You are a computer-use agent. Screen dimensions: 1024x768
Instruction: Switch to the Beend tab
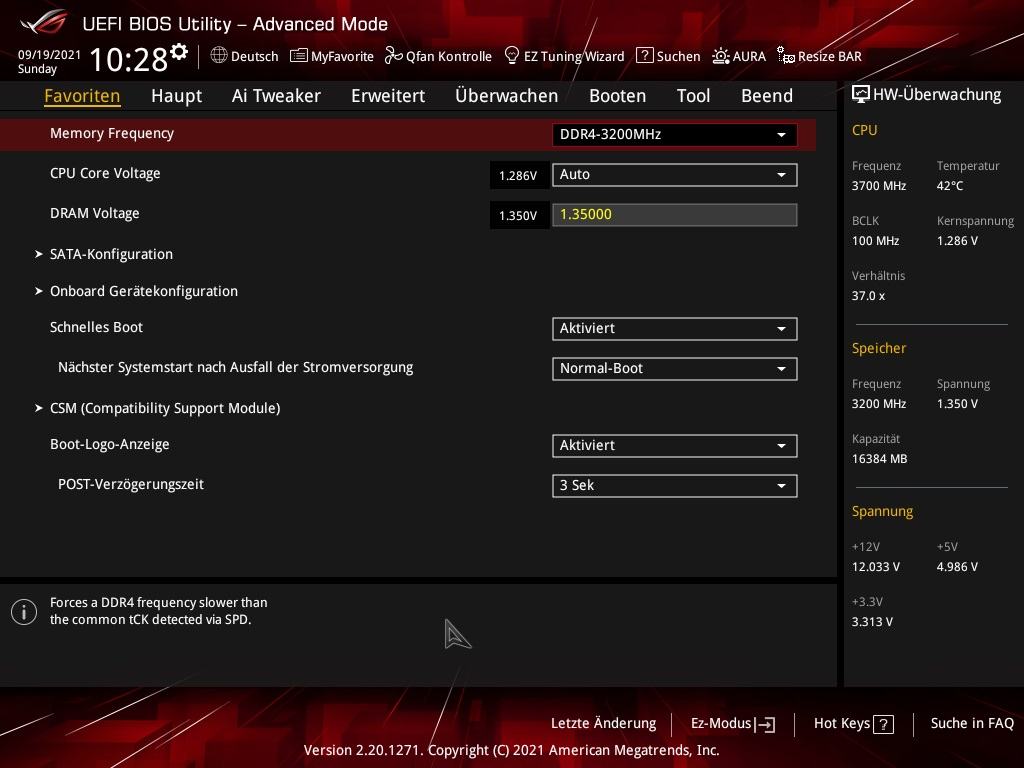tap(767, 96)
